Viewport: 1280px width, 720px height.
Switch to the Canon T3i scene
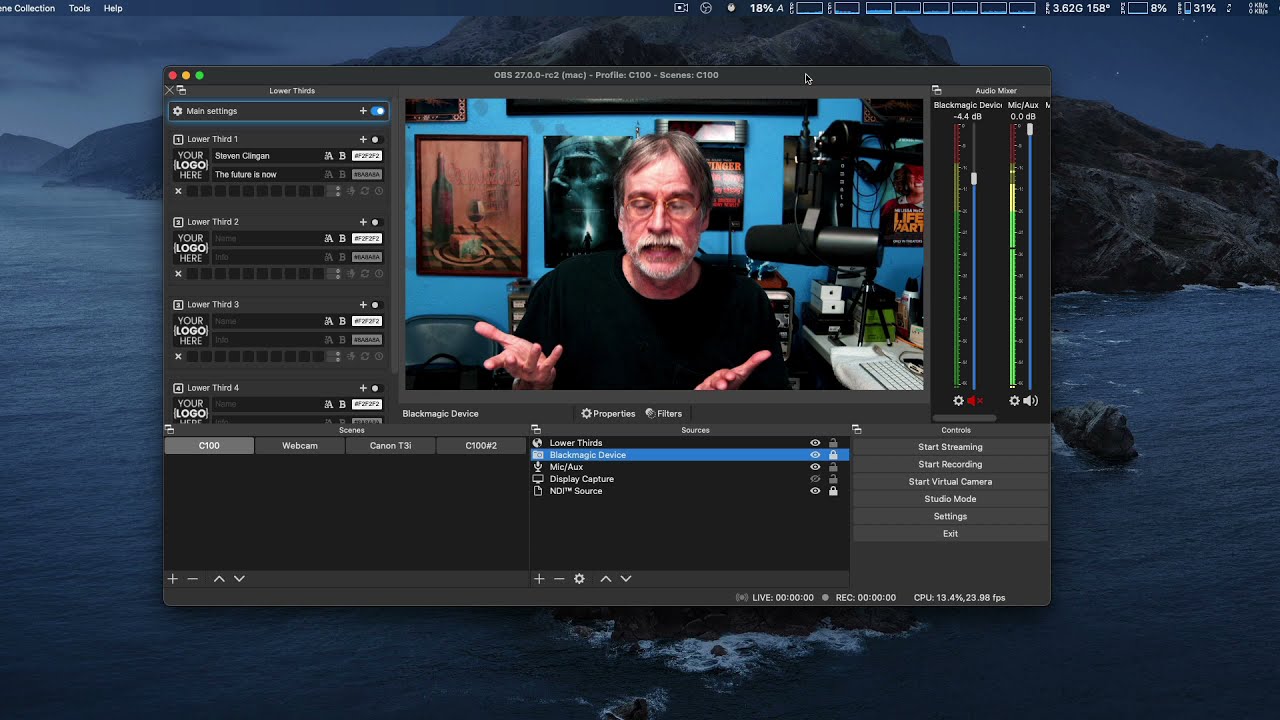(390, 446)
